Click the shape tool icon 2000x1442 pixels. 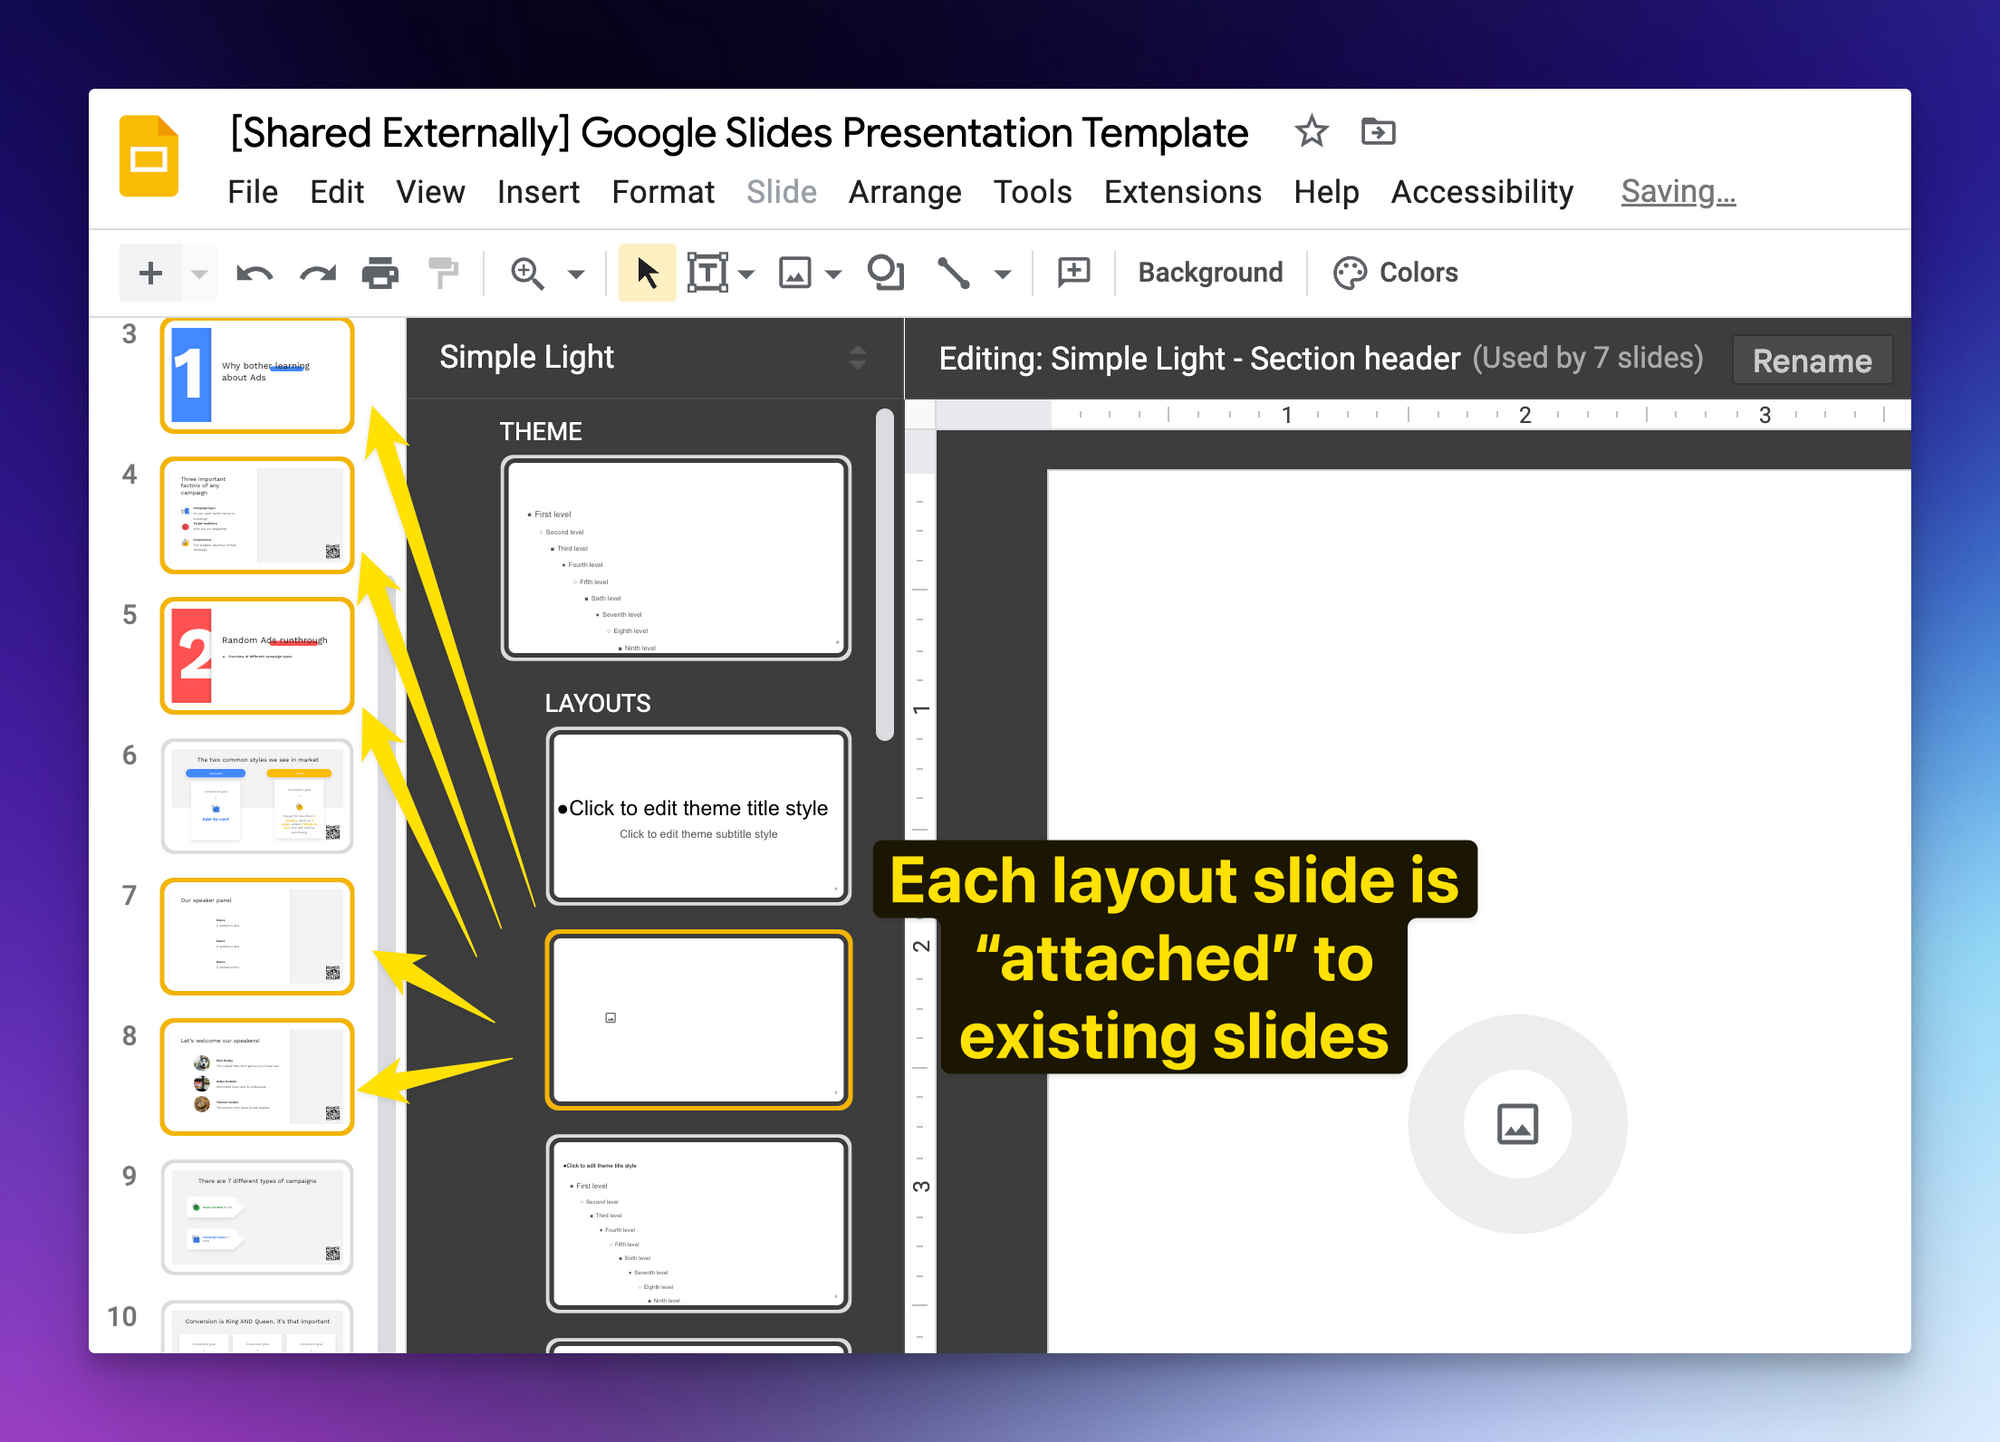(886, 273)
